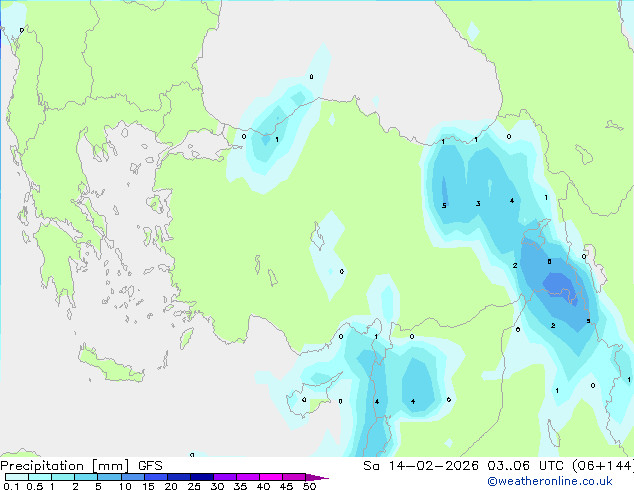
Task: Click the legend swatch between 20 and 25
Action: (x=179, y=477)
